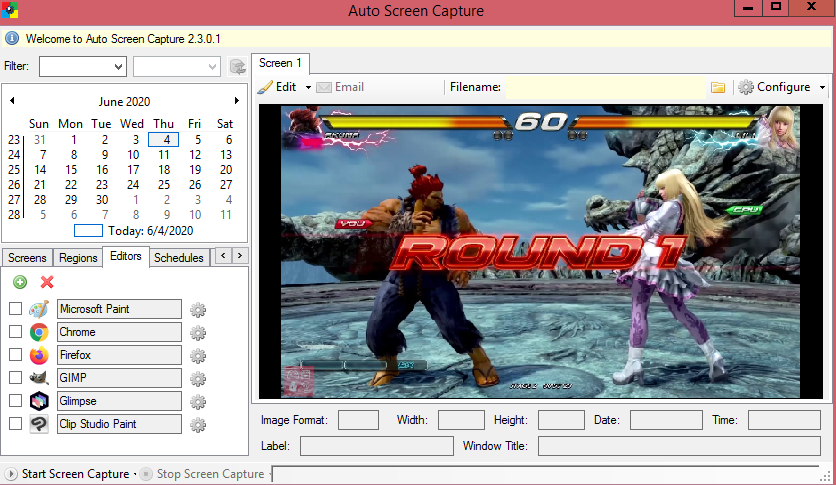The image size is (836, 485).
Task: Click Today: 6/4/2020 link
Action: pos(150,231)
